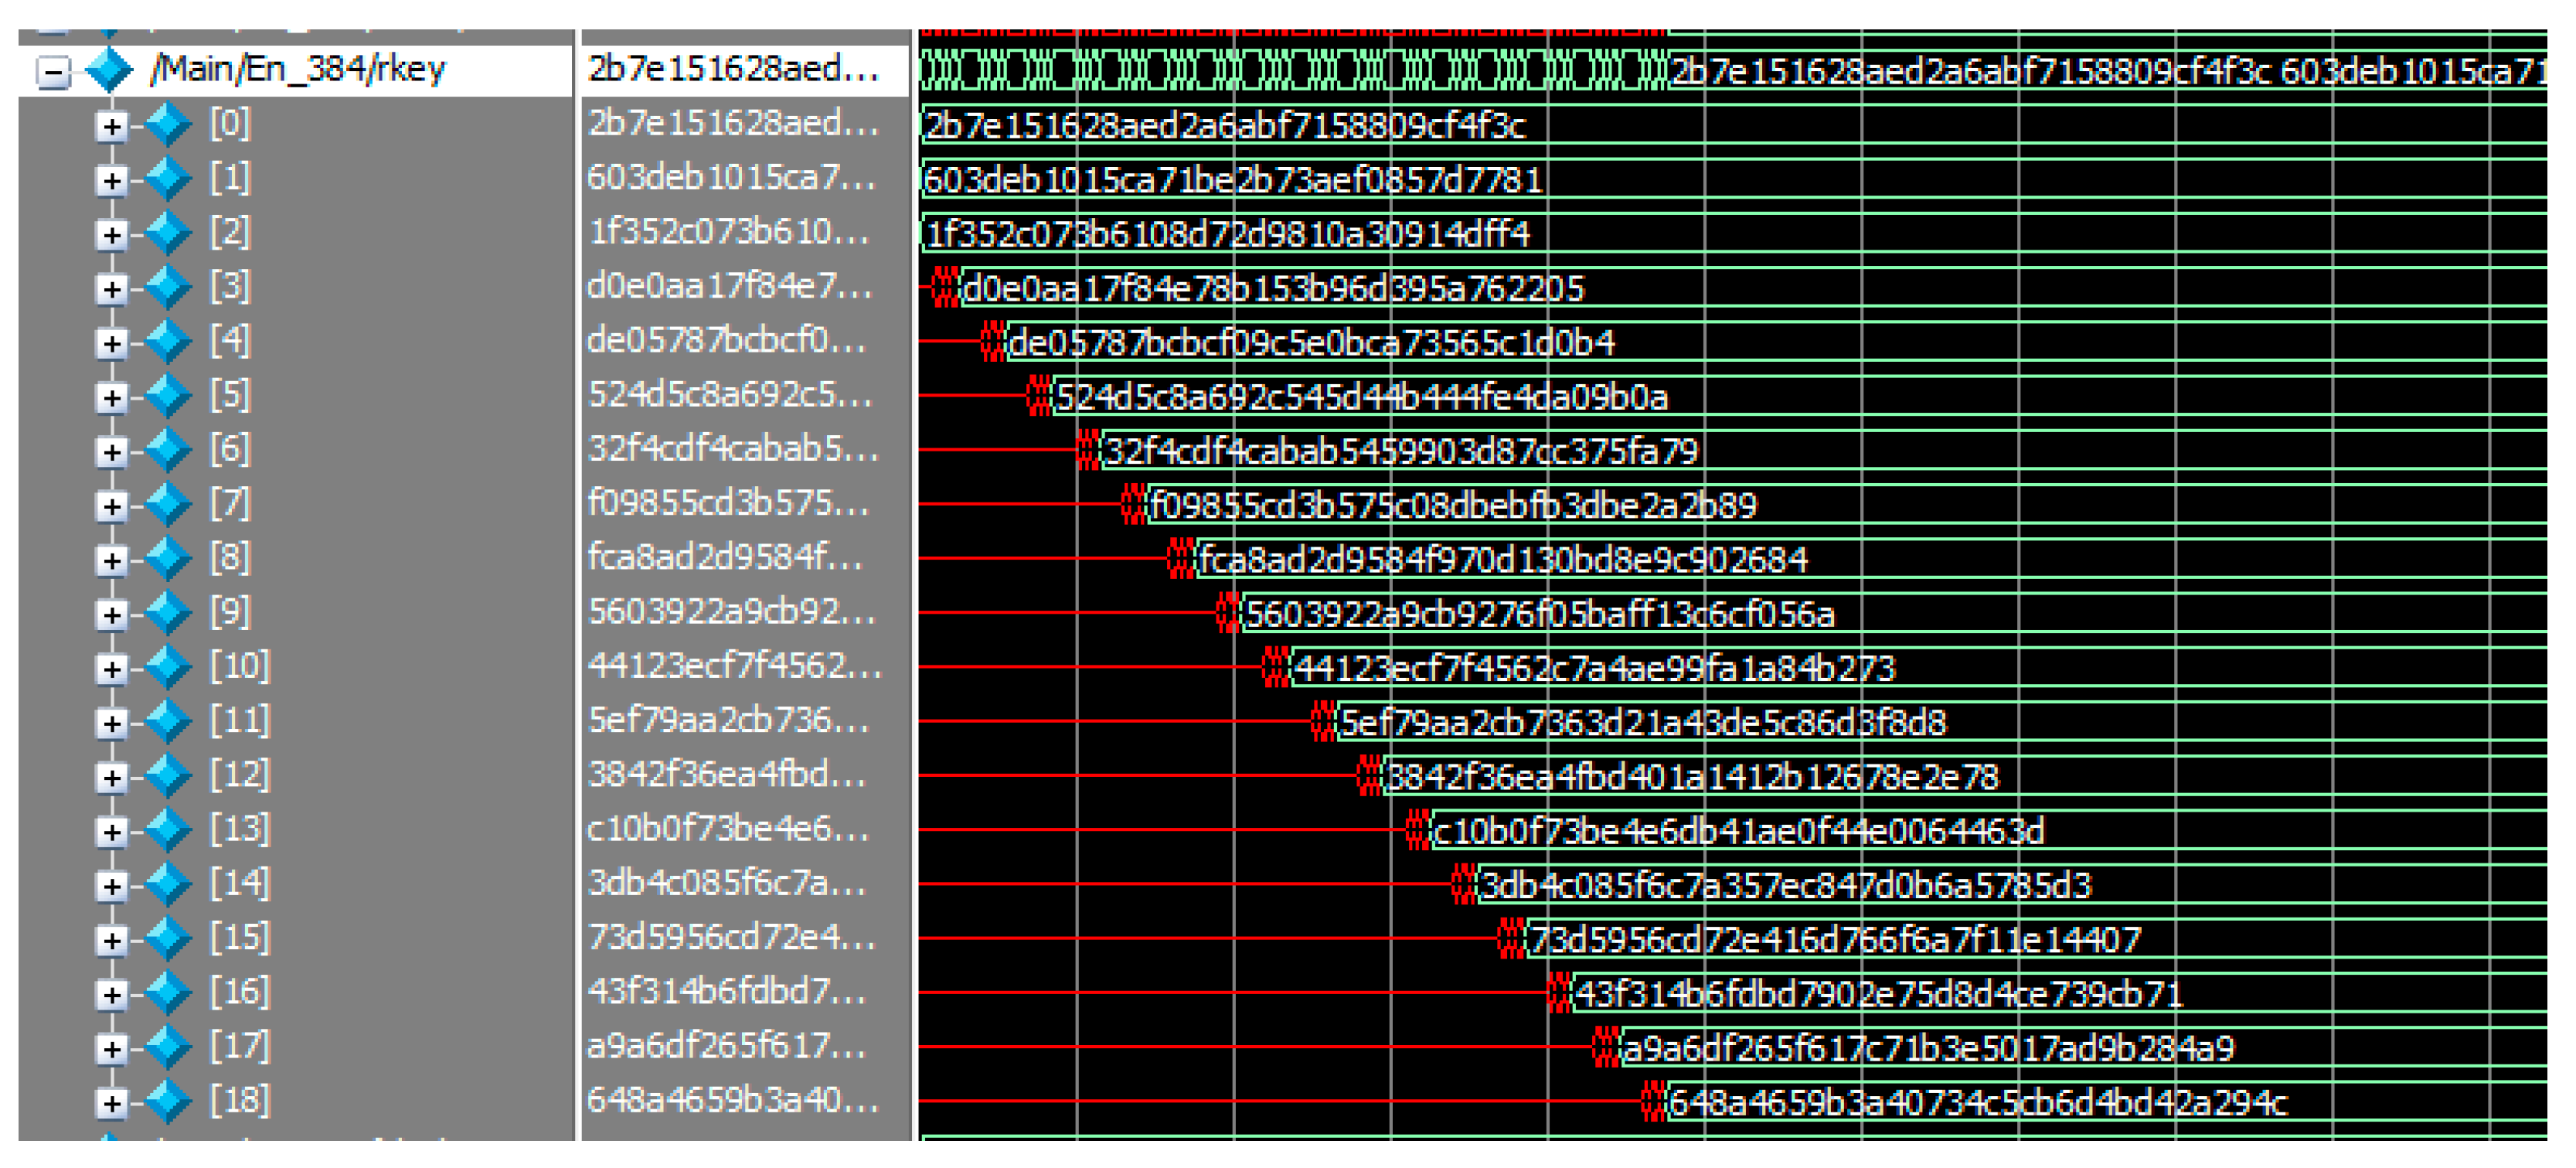Collapse the /Main/En_384/rkey signal tree

point(53,71)
